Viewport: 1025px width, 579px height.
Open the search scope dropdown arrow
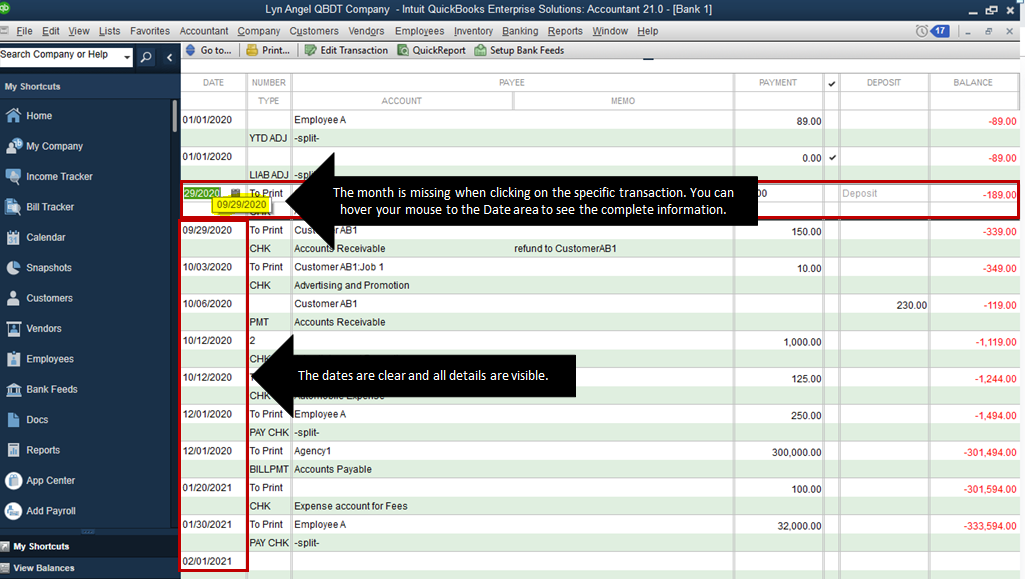tap(127, 58)
